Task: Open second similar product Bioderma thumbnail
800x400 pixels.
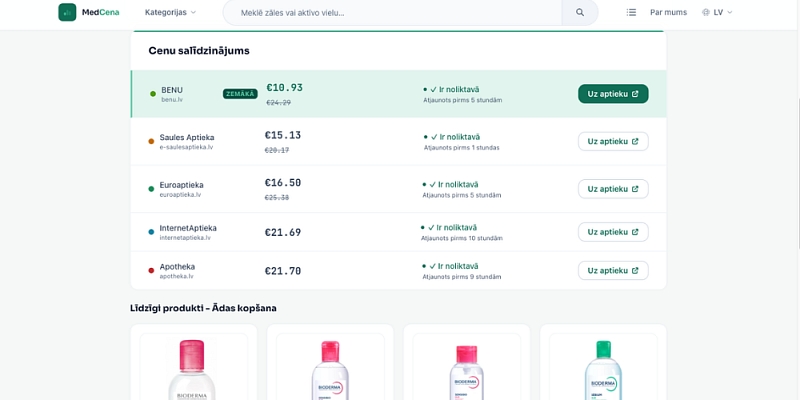Action: (330, 367)
